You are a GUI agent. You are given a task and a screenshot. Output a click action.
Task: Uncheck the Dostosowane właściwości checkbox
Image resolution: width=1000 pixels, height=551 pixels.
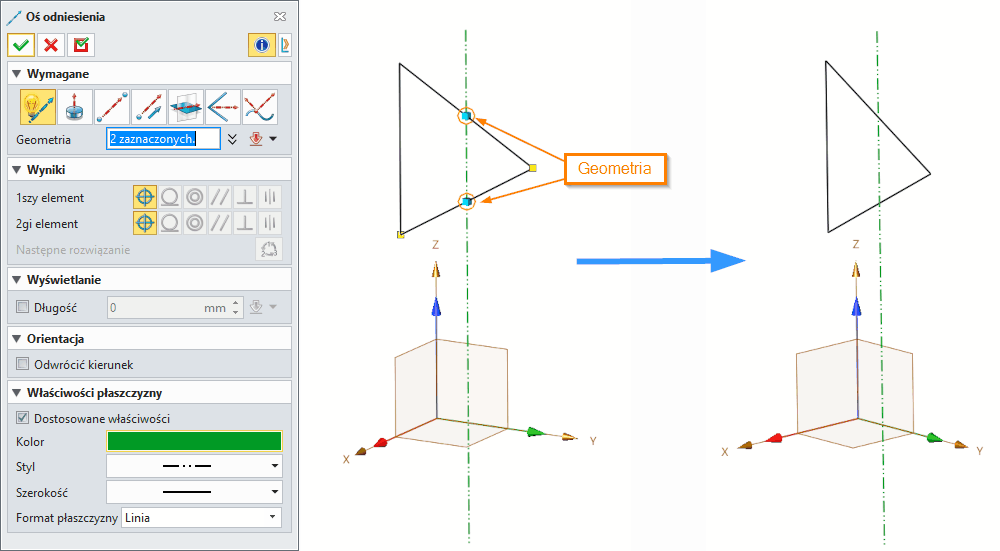[23, 418]
